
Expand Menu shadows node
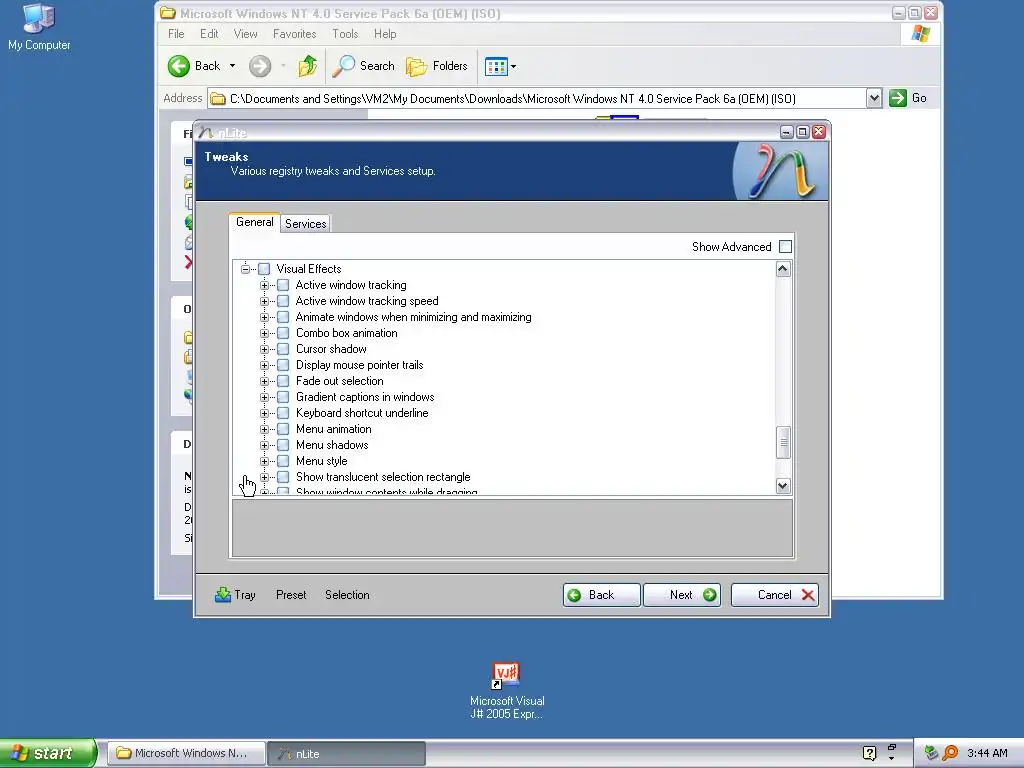(x=264, y=445)
